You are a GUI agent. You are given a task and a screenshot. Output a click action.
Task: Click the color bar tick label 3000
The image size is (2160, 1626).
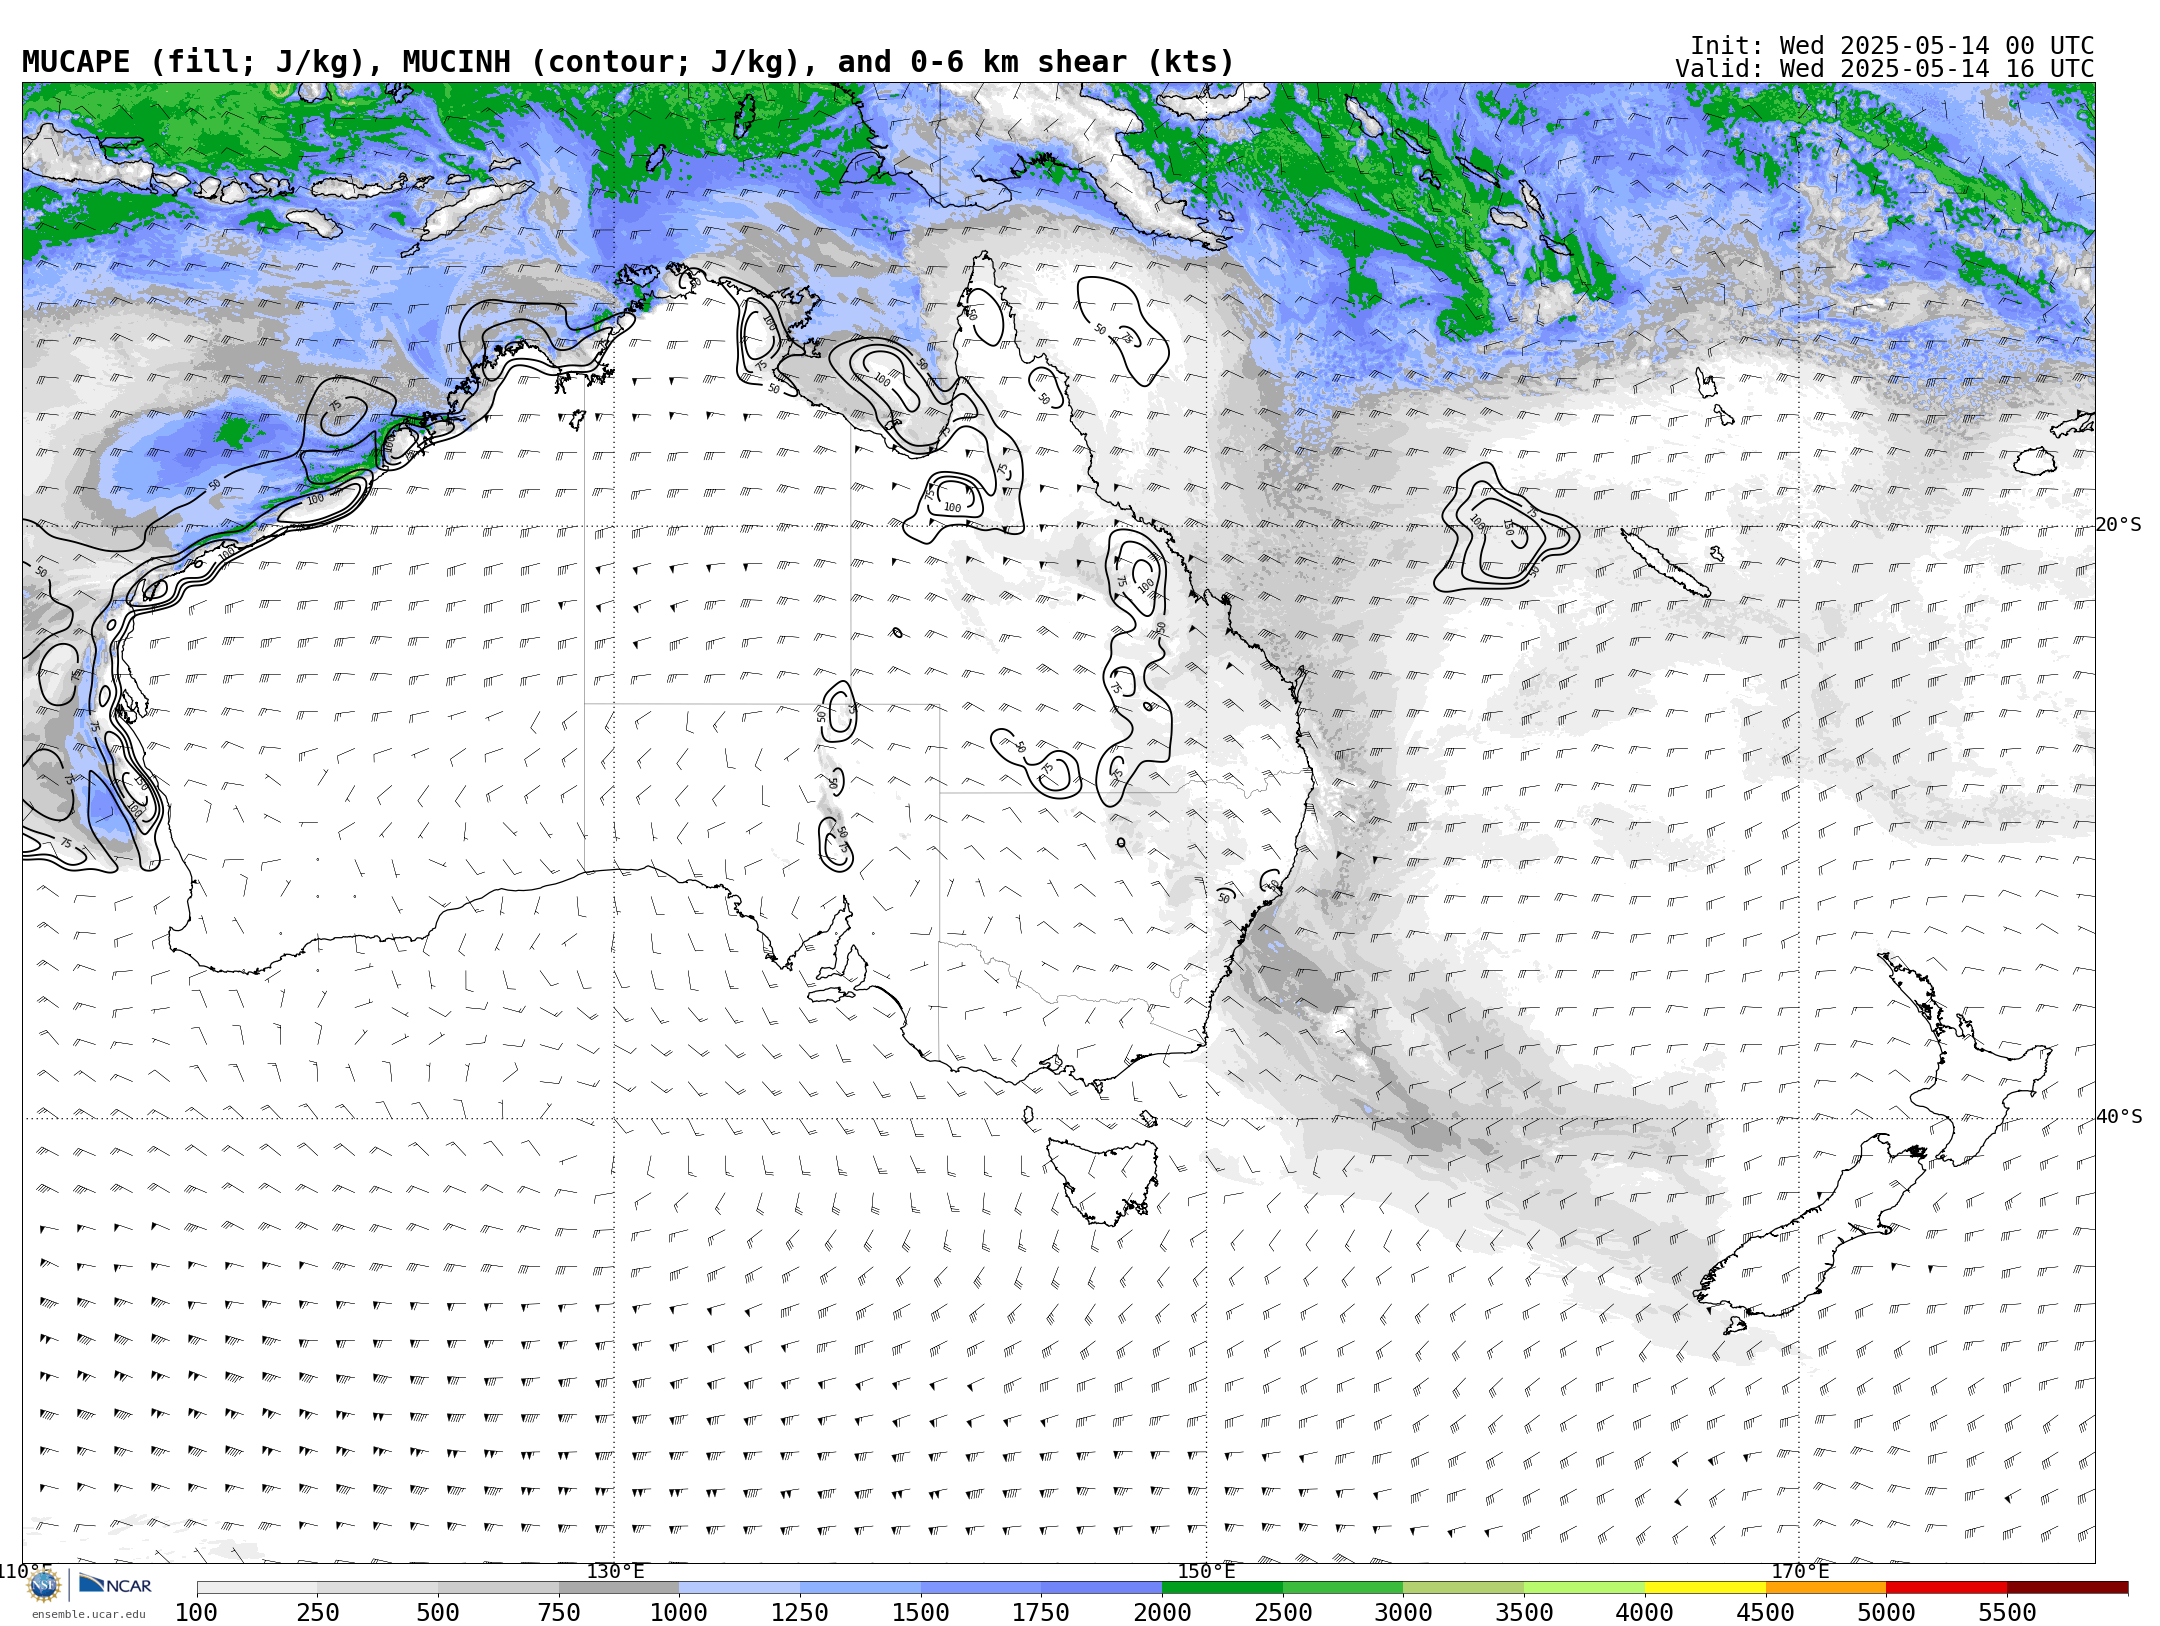click(1403, 1612)
